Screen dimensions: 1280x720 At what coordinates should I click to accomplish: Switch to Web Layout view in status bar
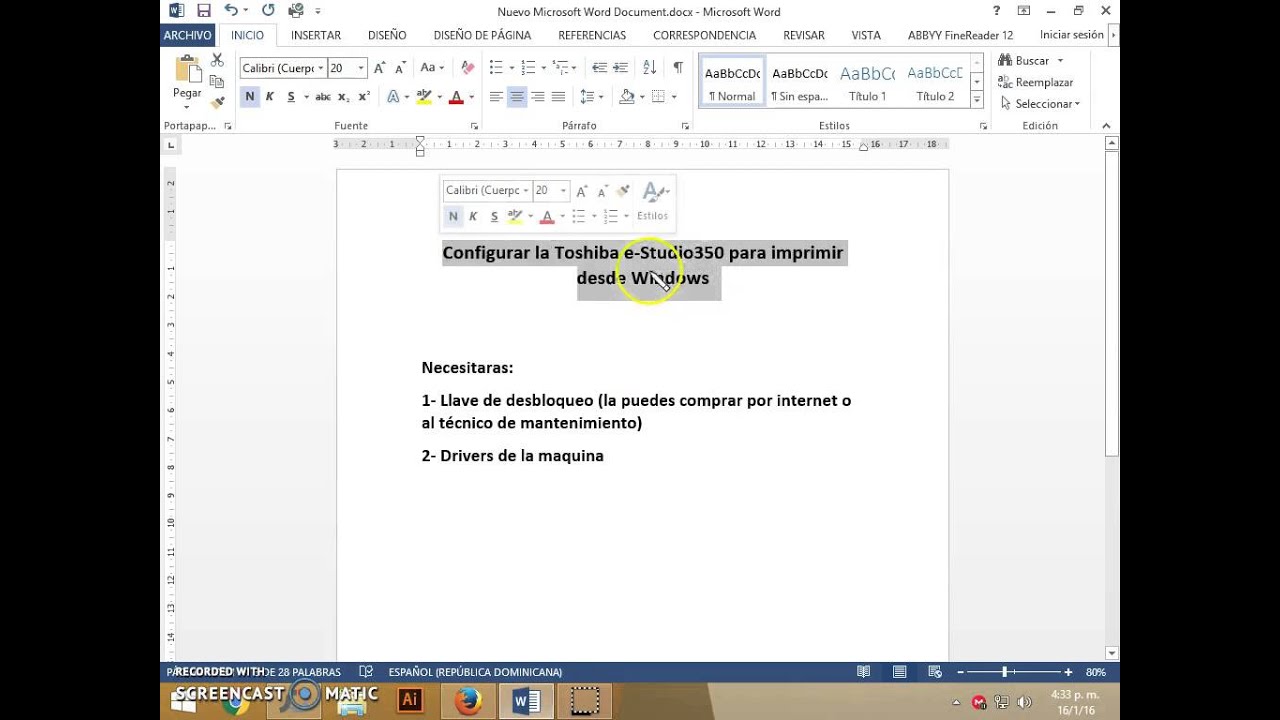(x=935, y=672)
